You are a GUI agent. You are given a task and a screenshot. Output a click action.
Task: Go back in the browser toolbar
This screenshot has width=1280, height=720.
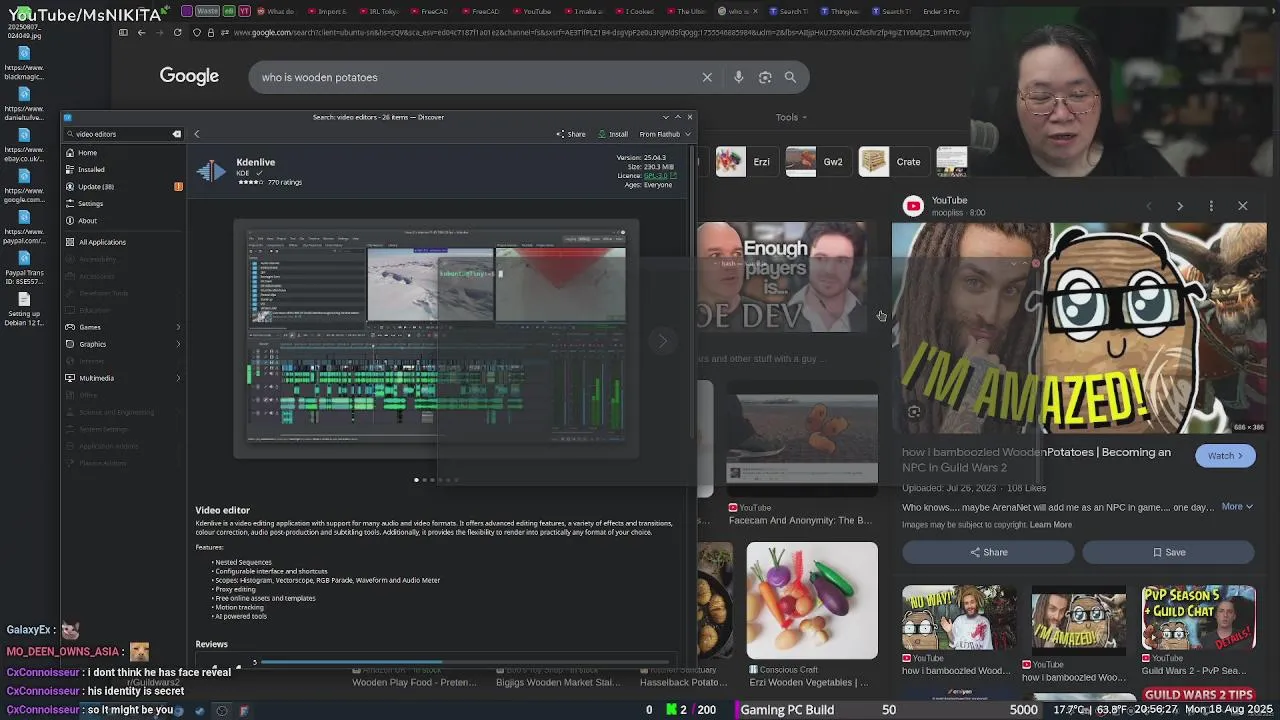(141, 32)
